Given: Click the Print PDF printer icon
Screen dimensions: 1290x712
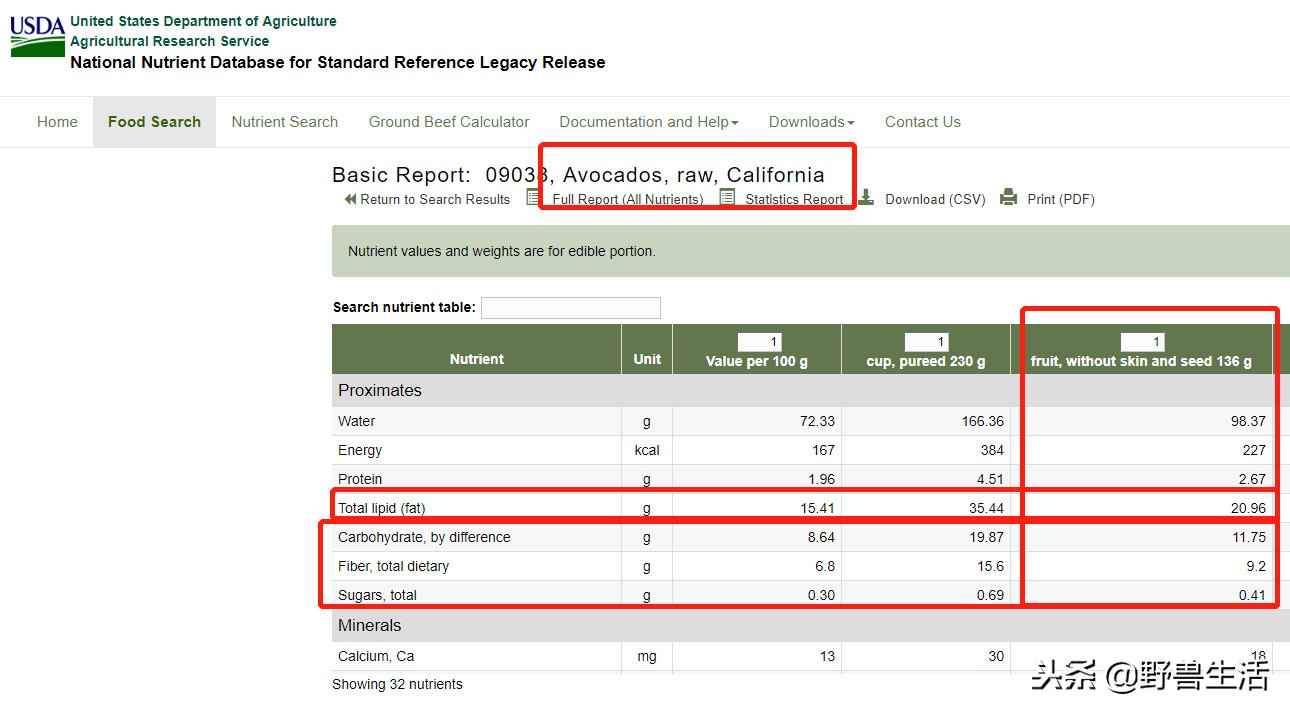Looking at the screenshot, I should [1009, 197].
